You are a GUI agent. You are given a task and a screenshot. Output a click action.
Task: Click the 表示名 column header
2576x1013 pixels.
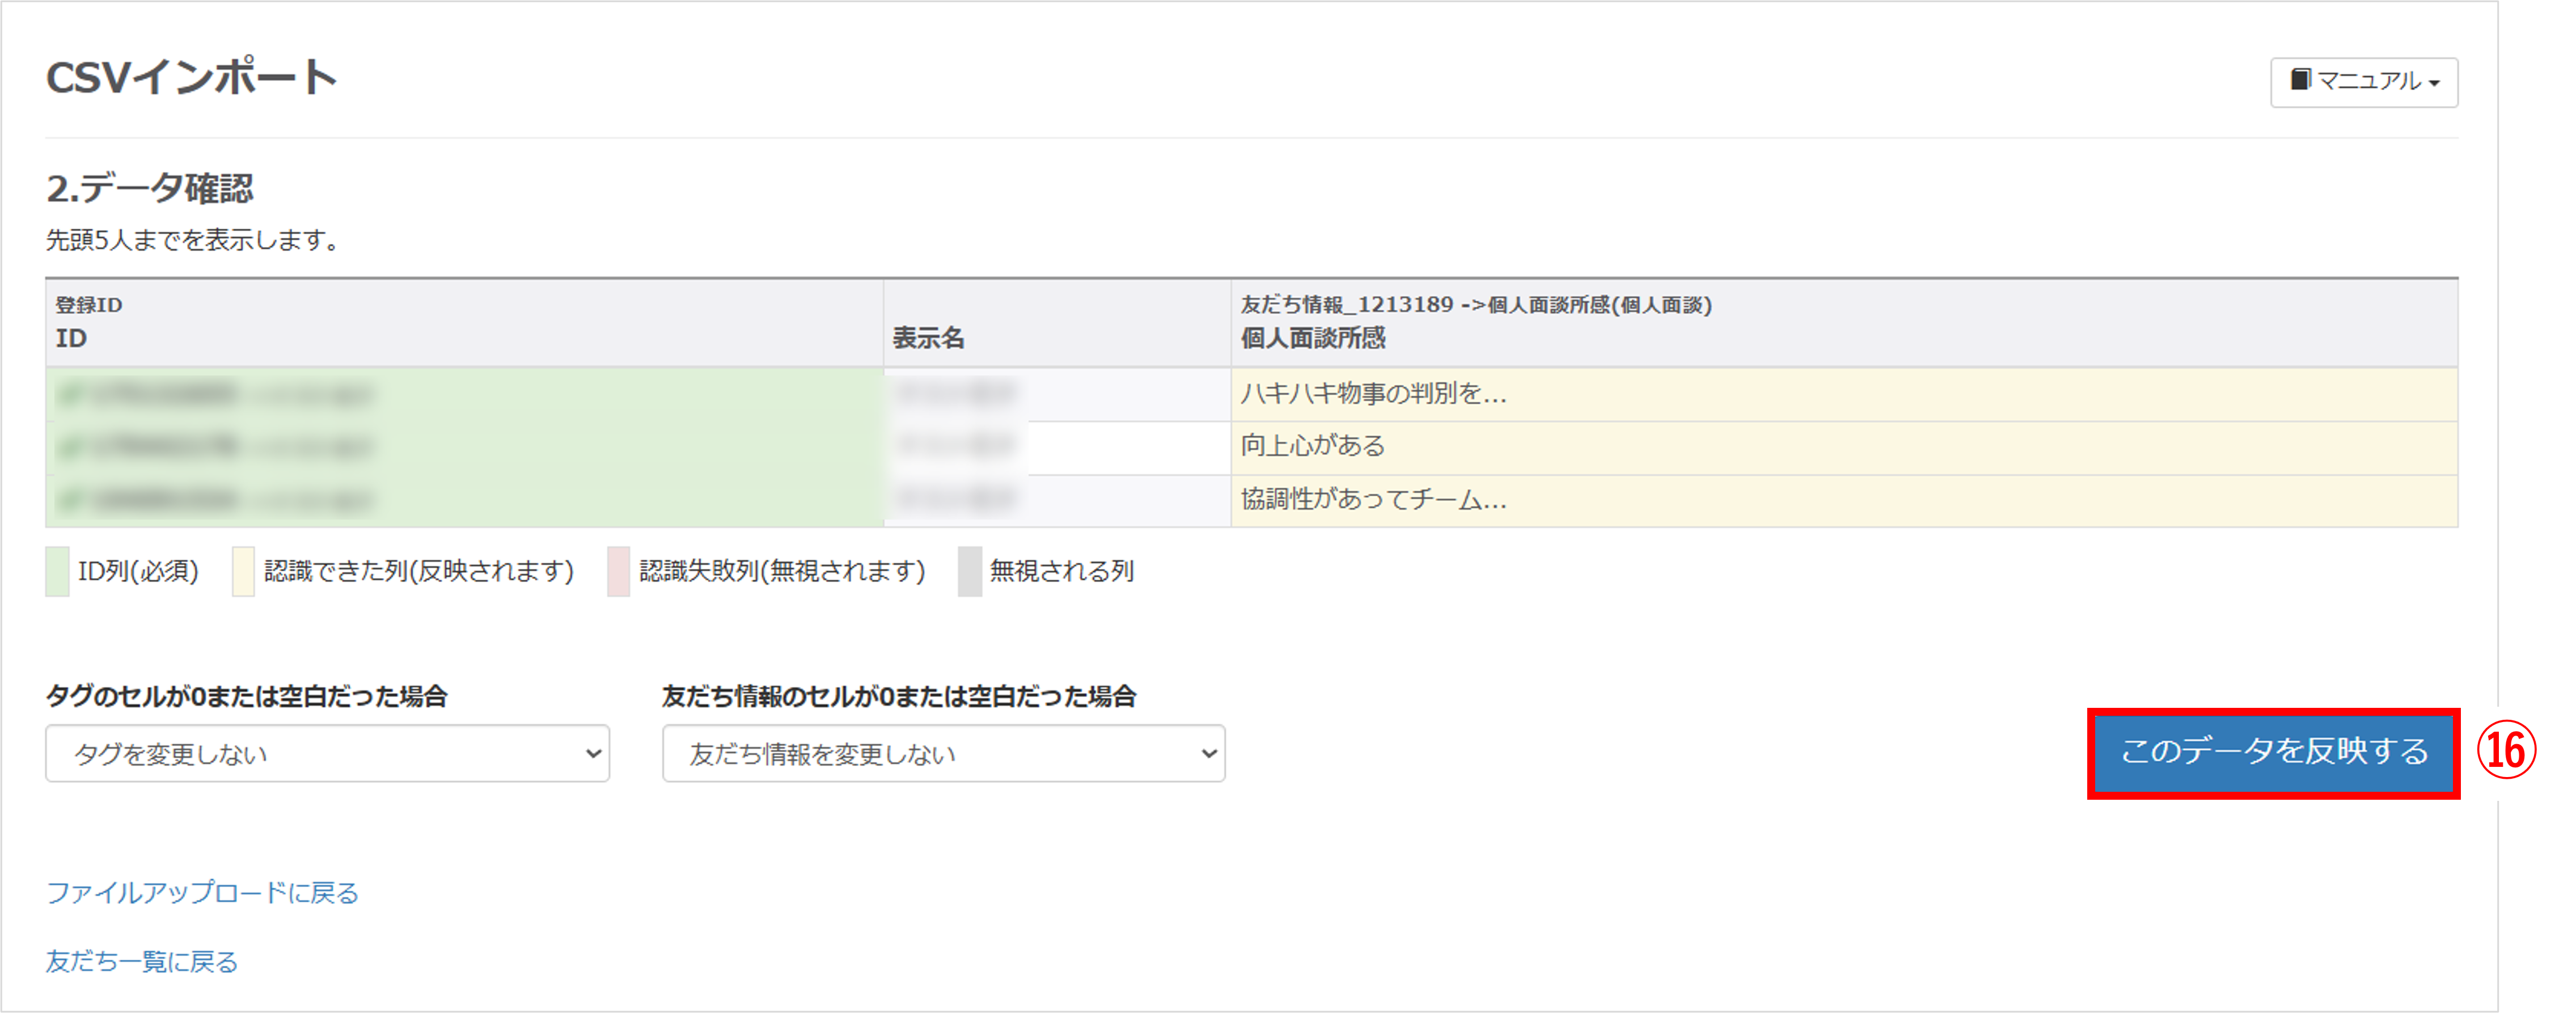[928, 338]
